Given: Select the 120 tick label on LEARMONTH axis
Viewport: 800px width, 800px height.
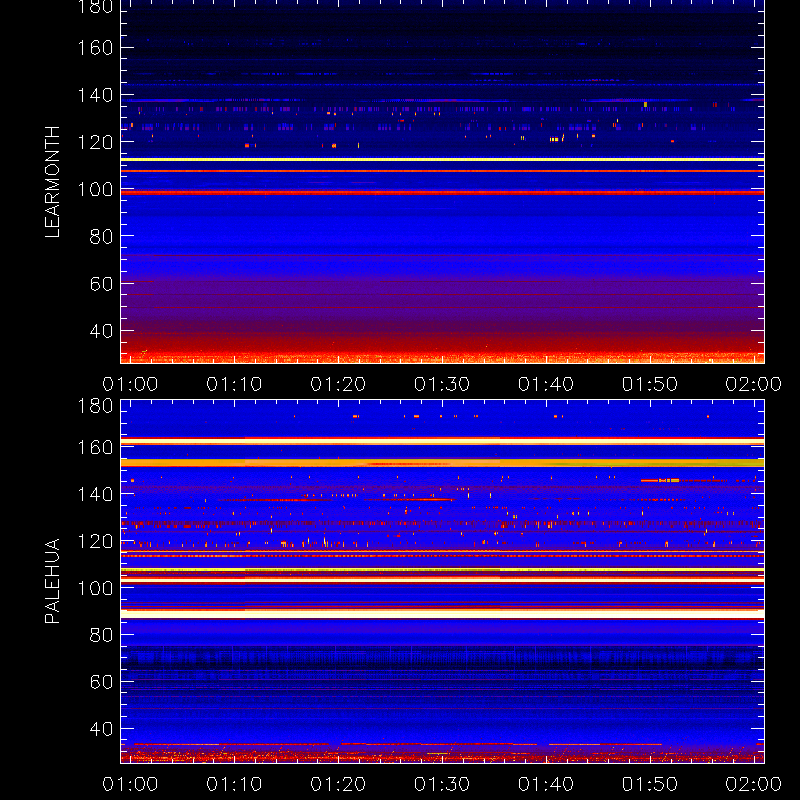Looking at the screenshot, I should tap(95, 142).
